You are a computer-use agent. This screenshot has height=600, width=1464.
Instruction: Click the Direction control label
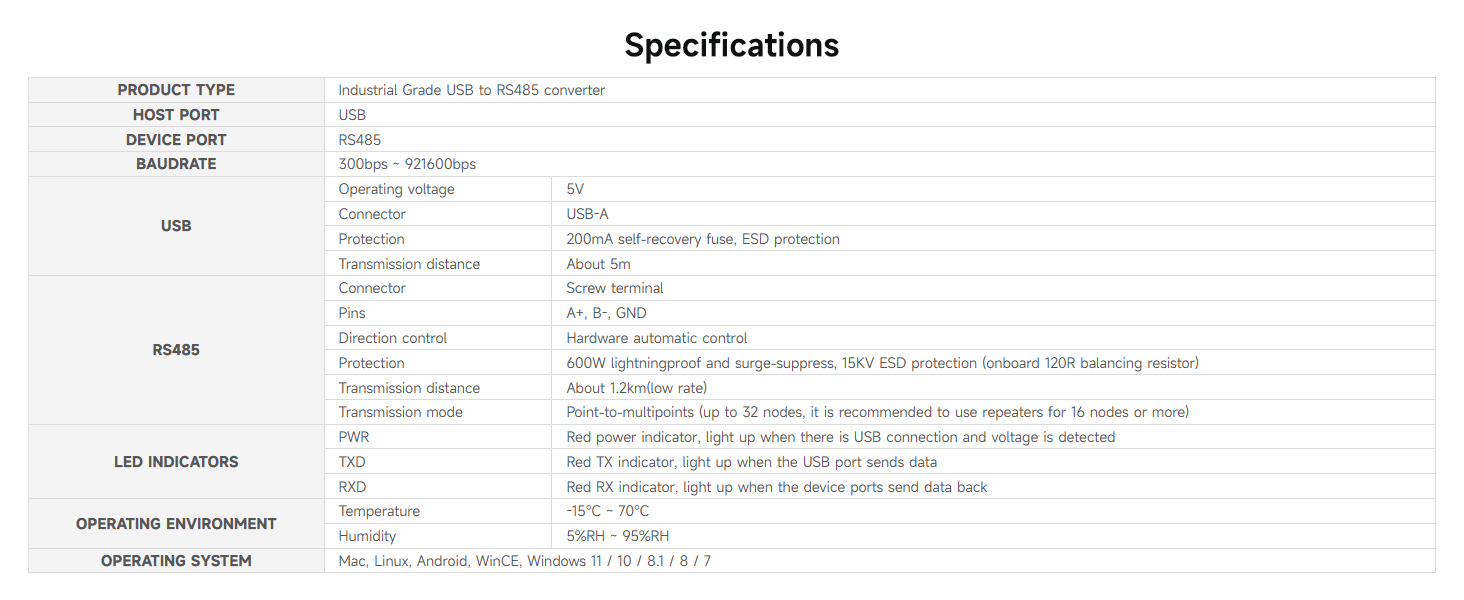click(x=393, y=338)
